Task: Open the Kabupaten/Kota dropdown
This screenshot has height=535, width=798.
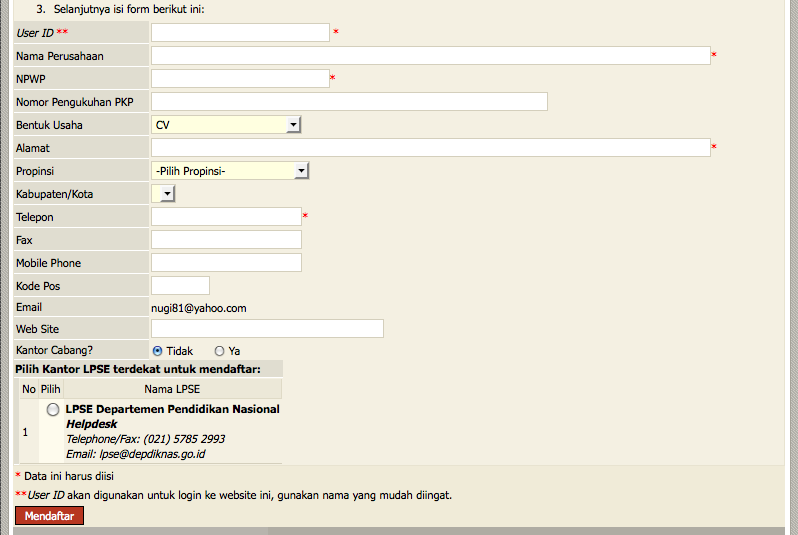Action: click(163, 194)
